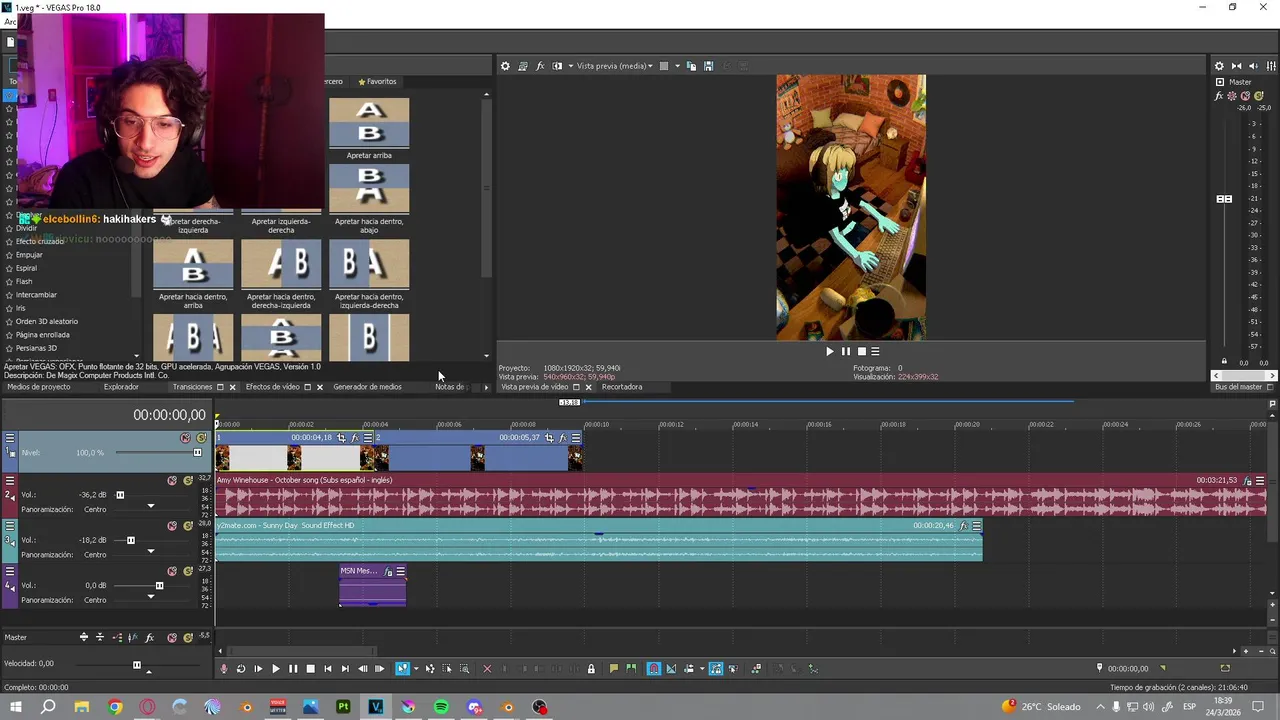Viewport: 1280px width, 720px height.
Task: Start playback in the preview window
Action: pos(829,351)
